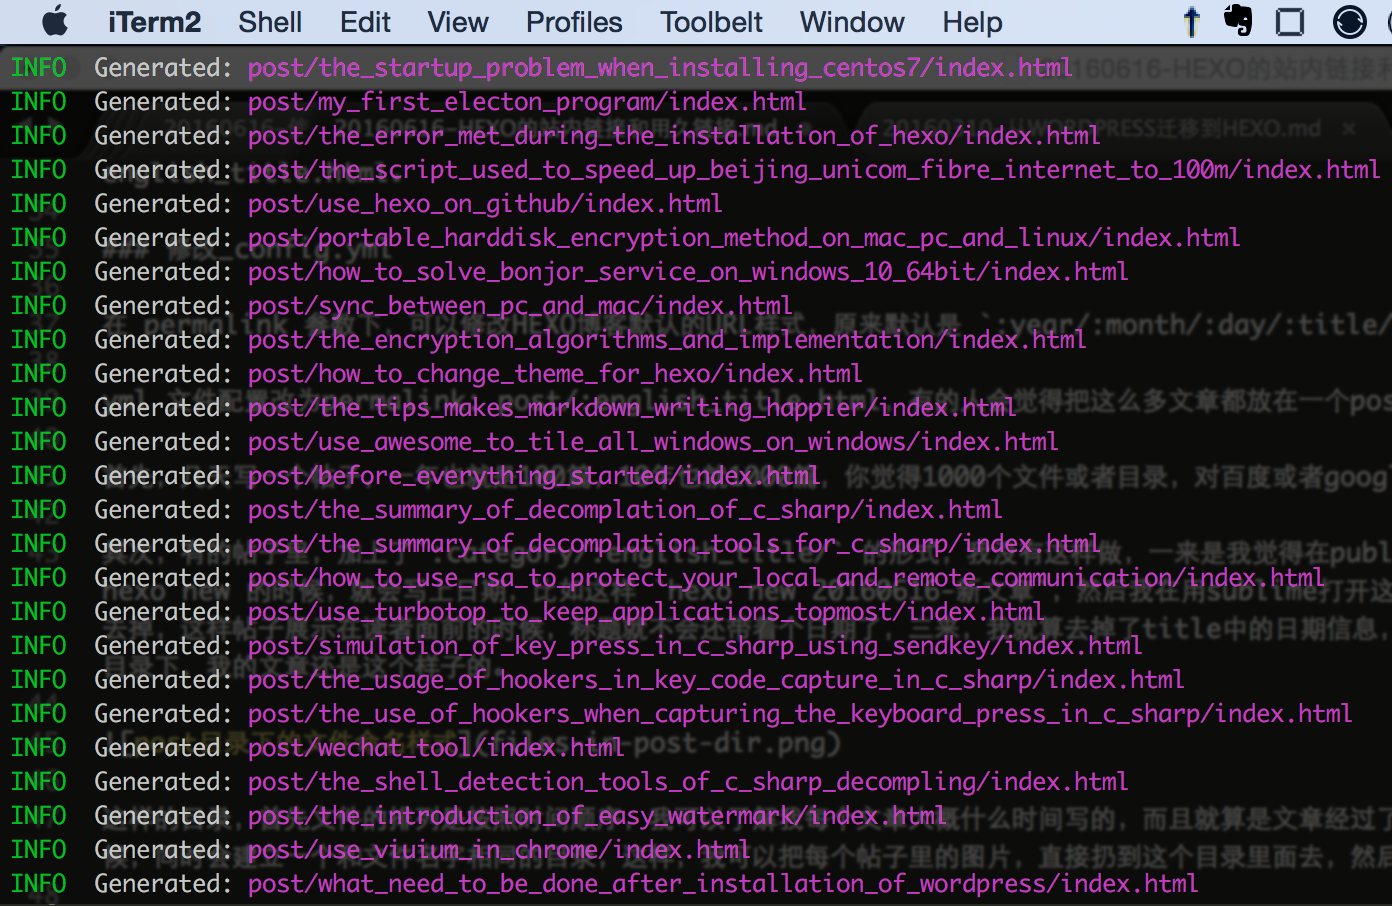The width and height of the screenshot is (1392, 906).
Task: Click the path post/before_everything_started/index.html
Action: [534, 476]
